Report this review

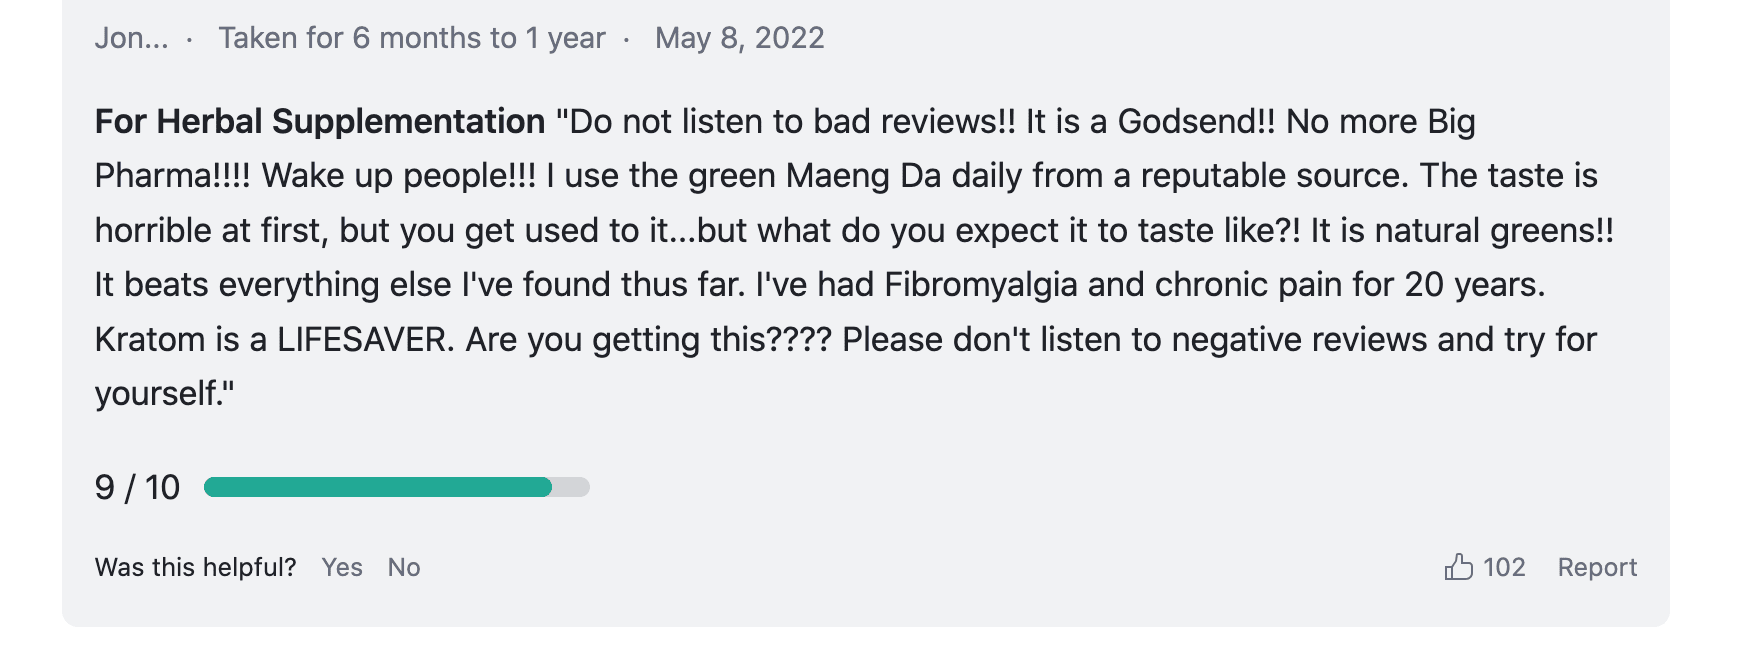(1597, 567)
